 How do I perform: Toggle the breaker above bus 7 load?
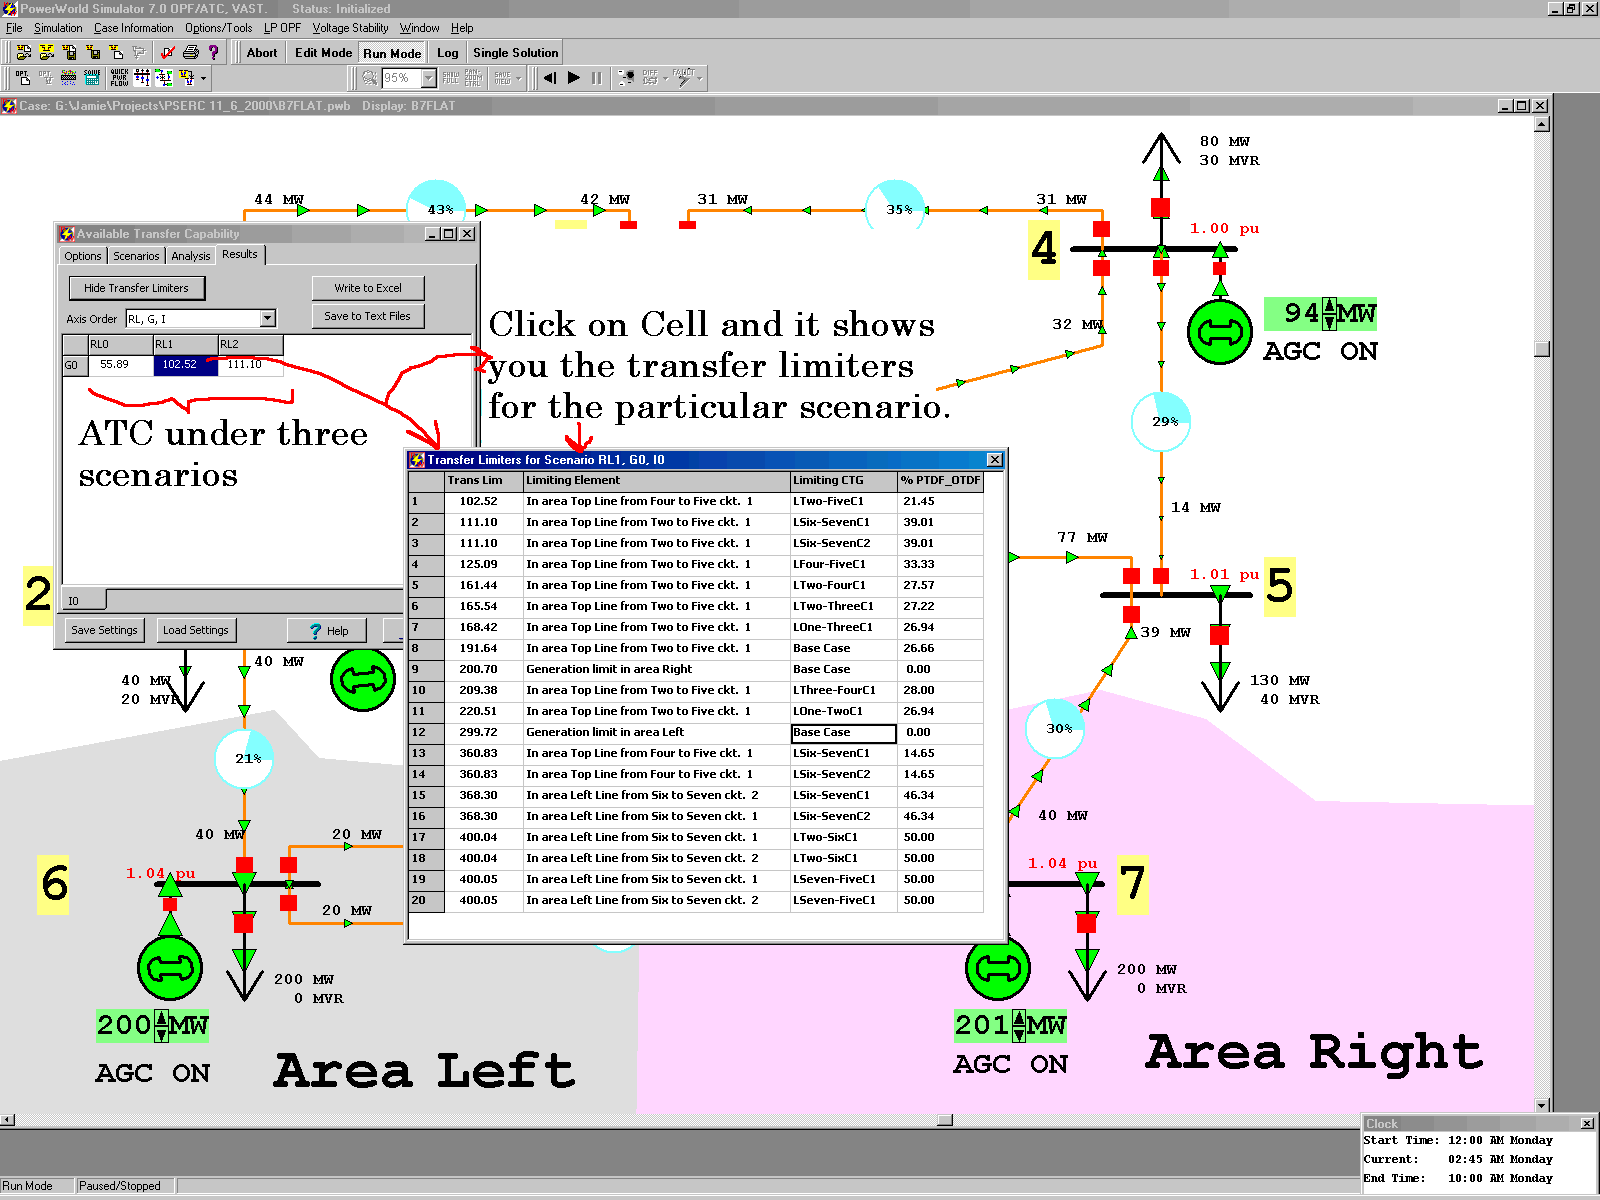pos(1086,922)
